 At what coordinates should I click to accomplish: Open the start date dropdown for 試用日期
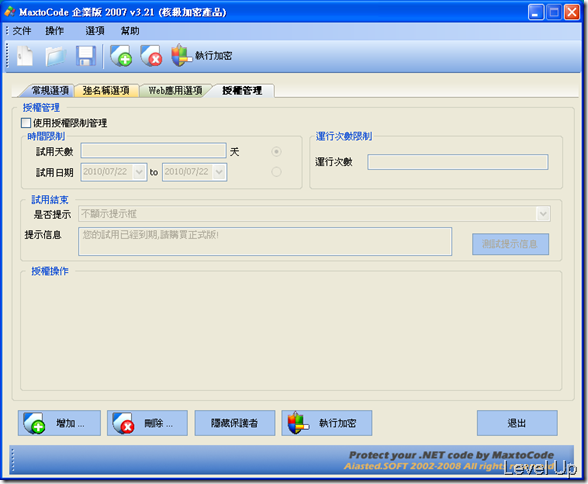(x=139, y=172)
